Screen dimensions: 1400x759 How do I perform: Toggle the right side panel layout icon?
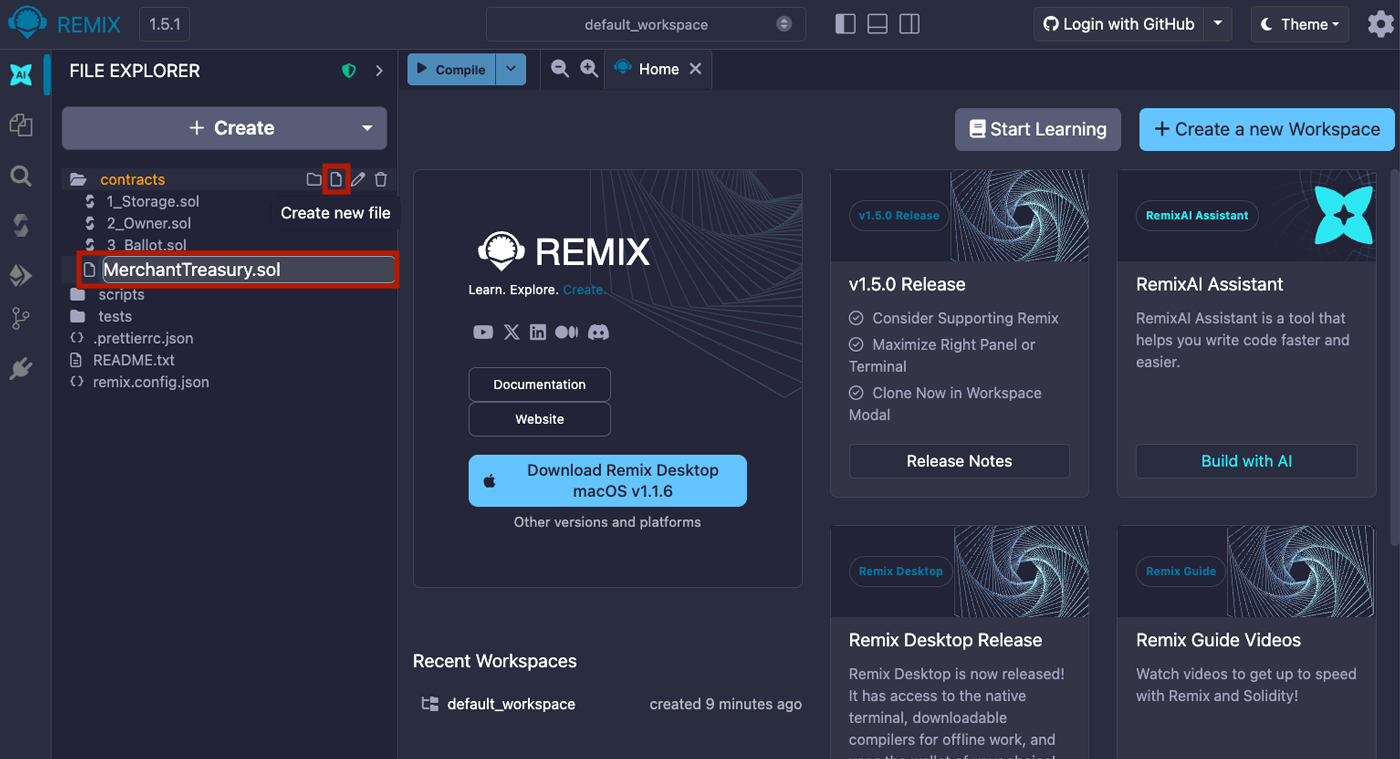909,24
